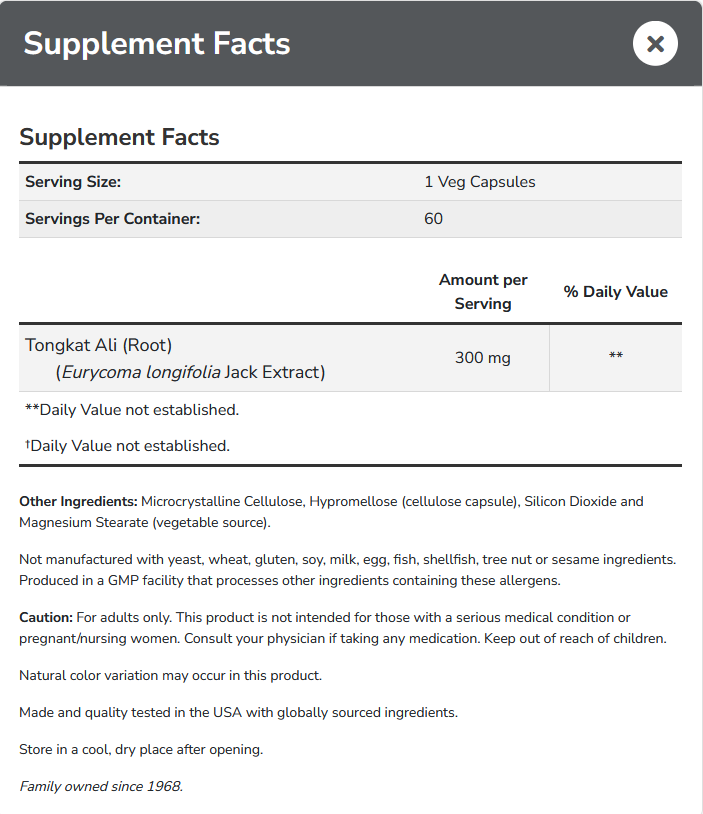The width and height of the screenshot is (703, 814).
Task: Click the servings count '60'
Action: [x=433, y=218]
